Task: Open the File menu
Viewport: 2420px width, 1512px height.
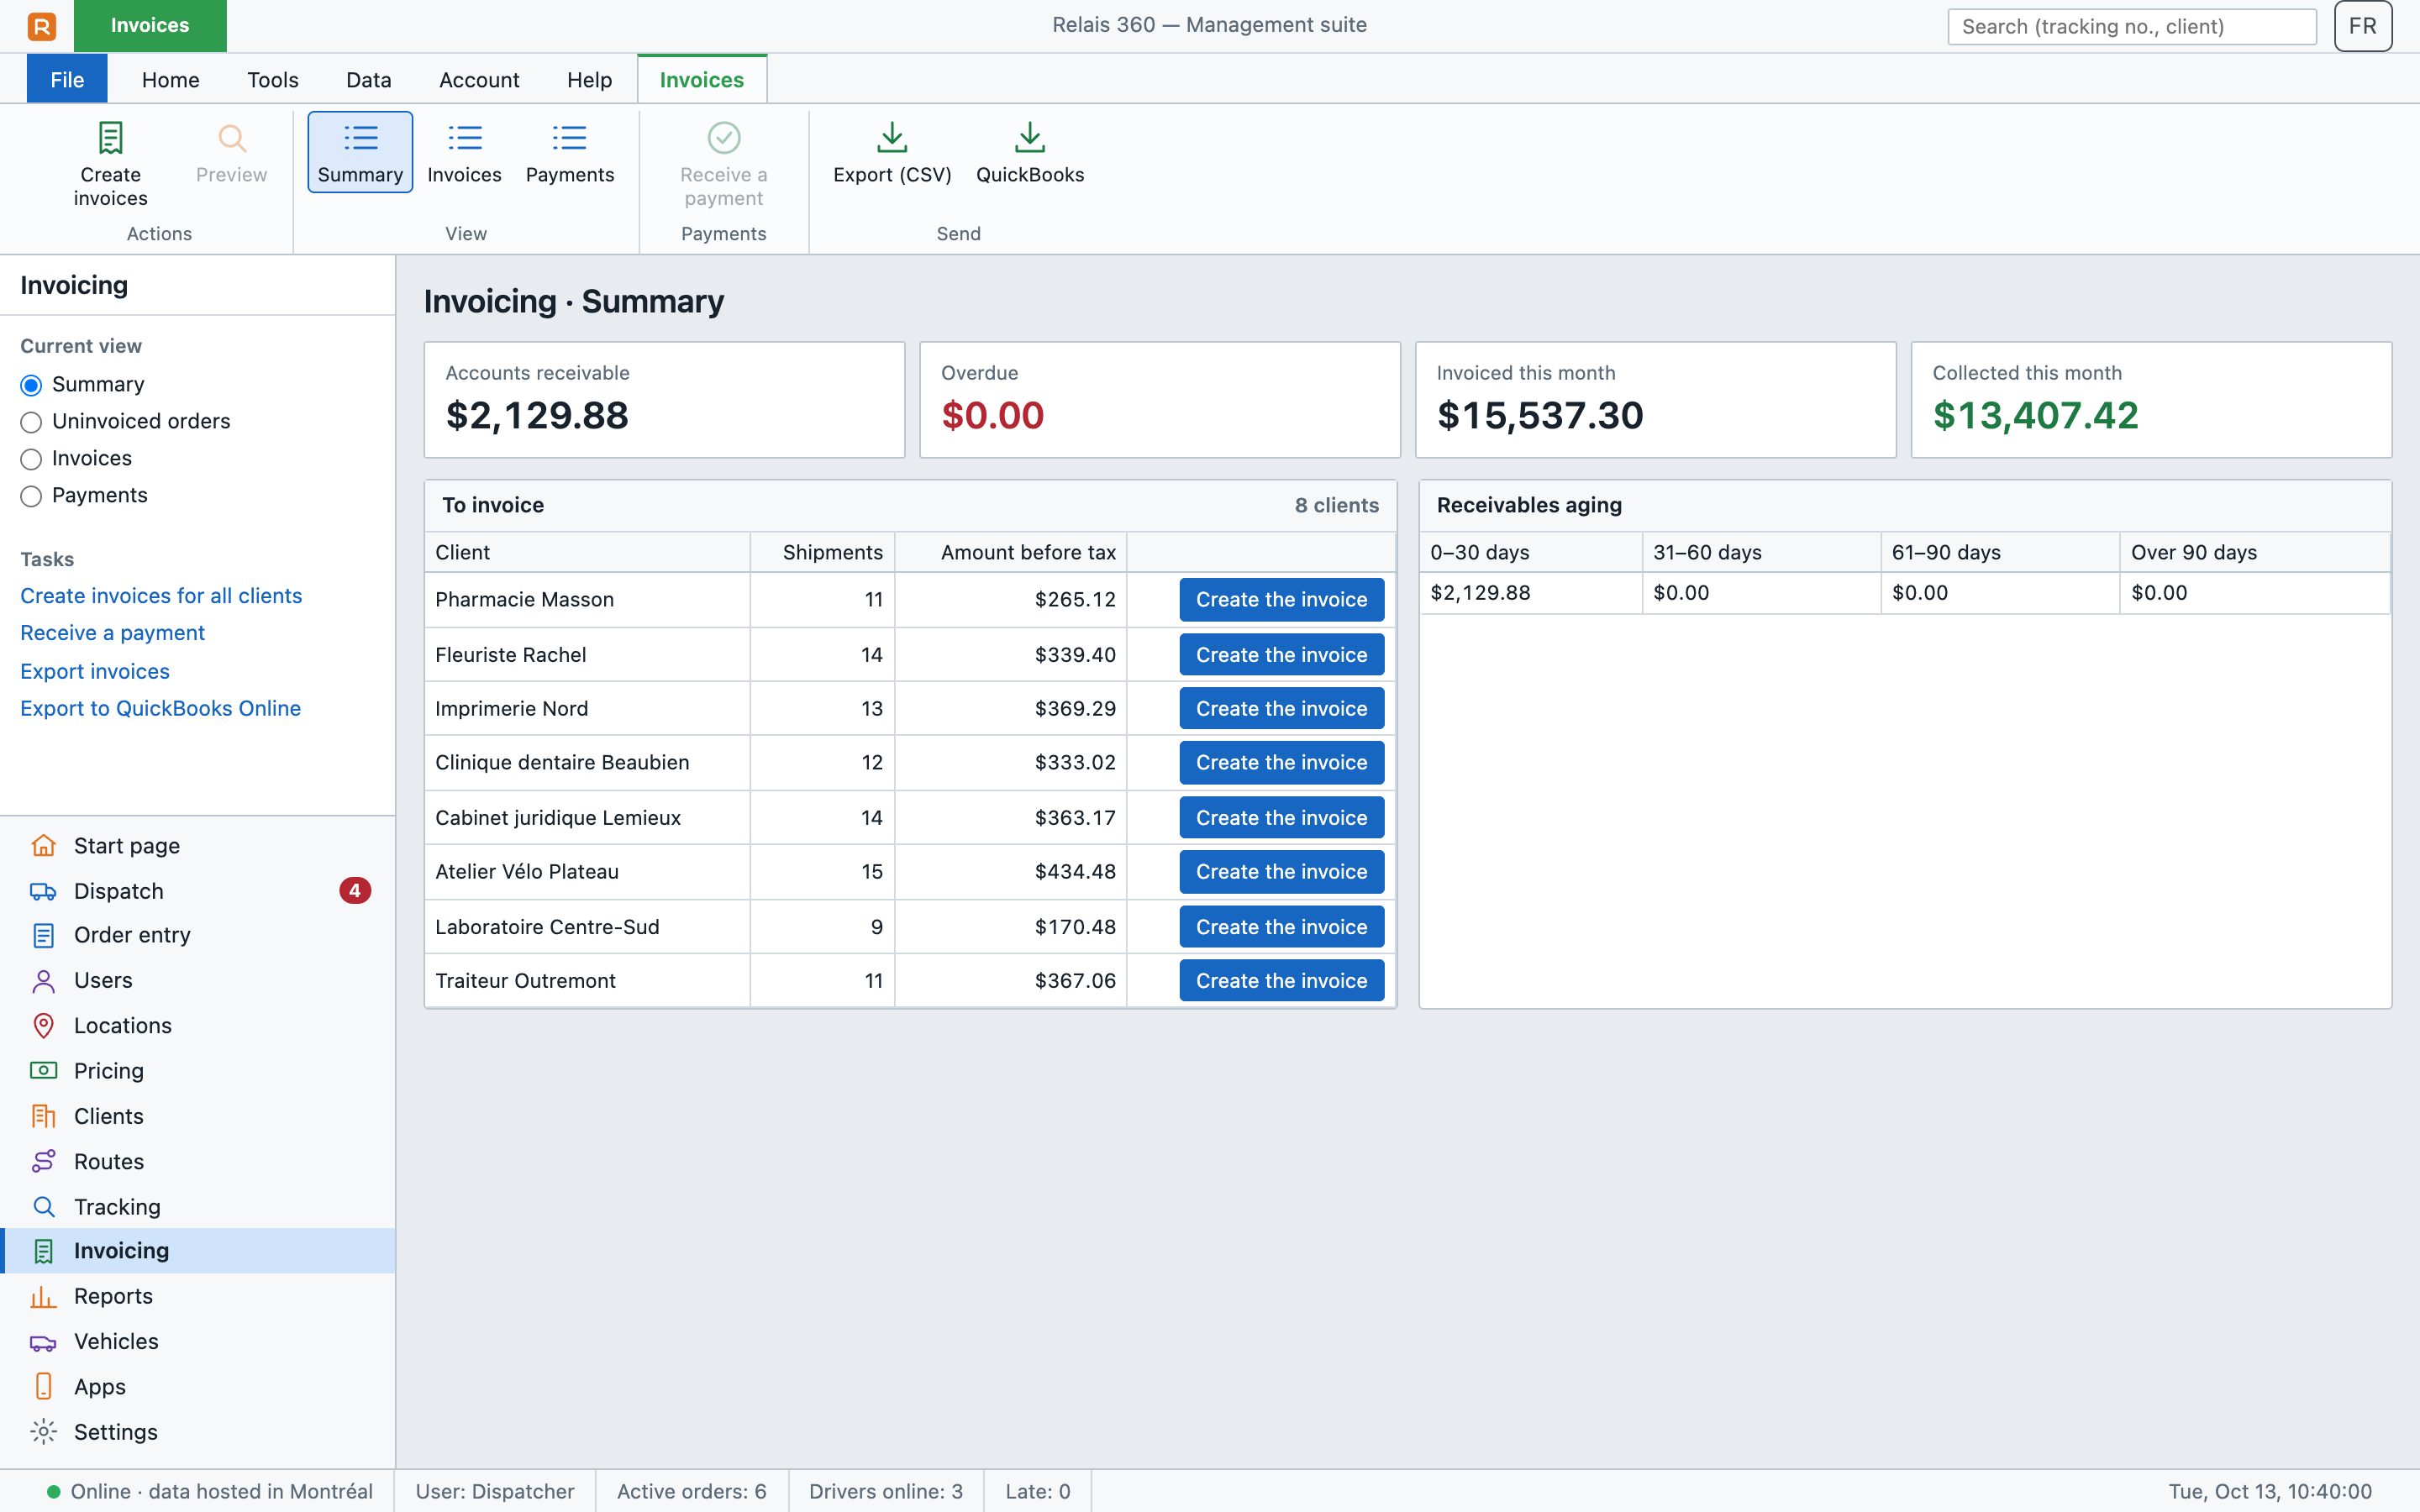Action: [x=67, y=79]
